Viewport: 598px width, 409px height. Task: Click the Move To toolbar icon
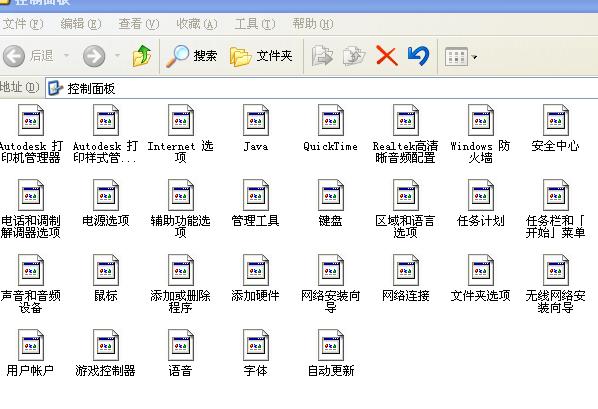coord(323,56)
